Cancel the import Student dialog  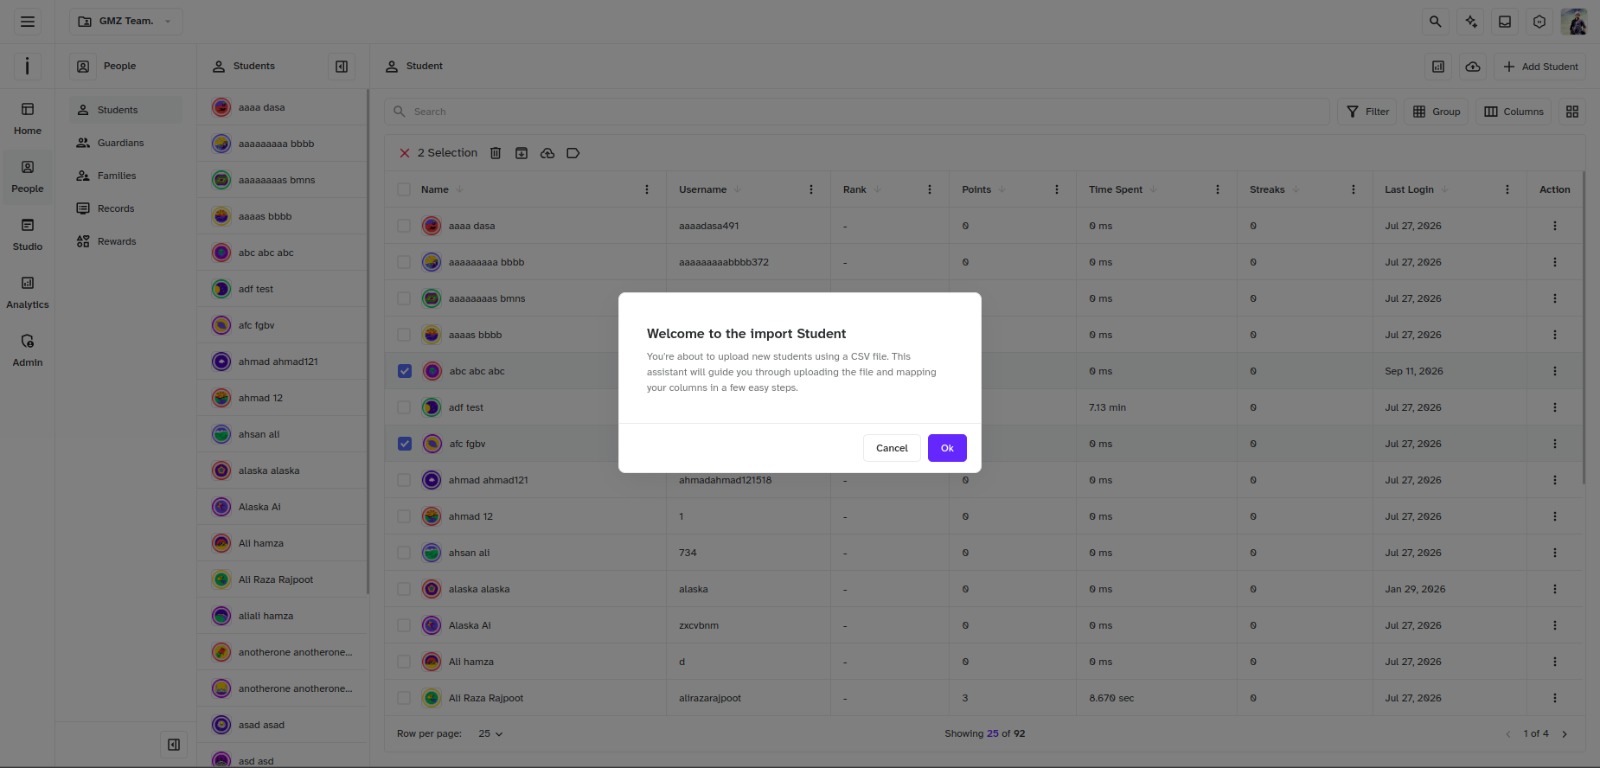pyautogui.click(x=891, y=448)
